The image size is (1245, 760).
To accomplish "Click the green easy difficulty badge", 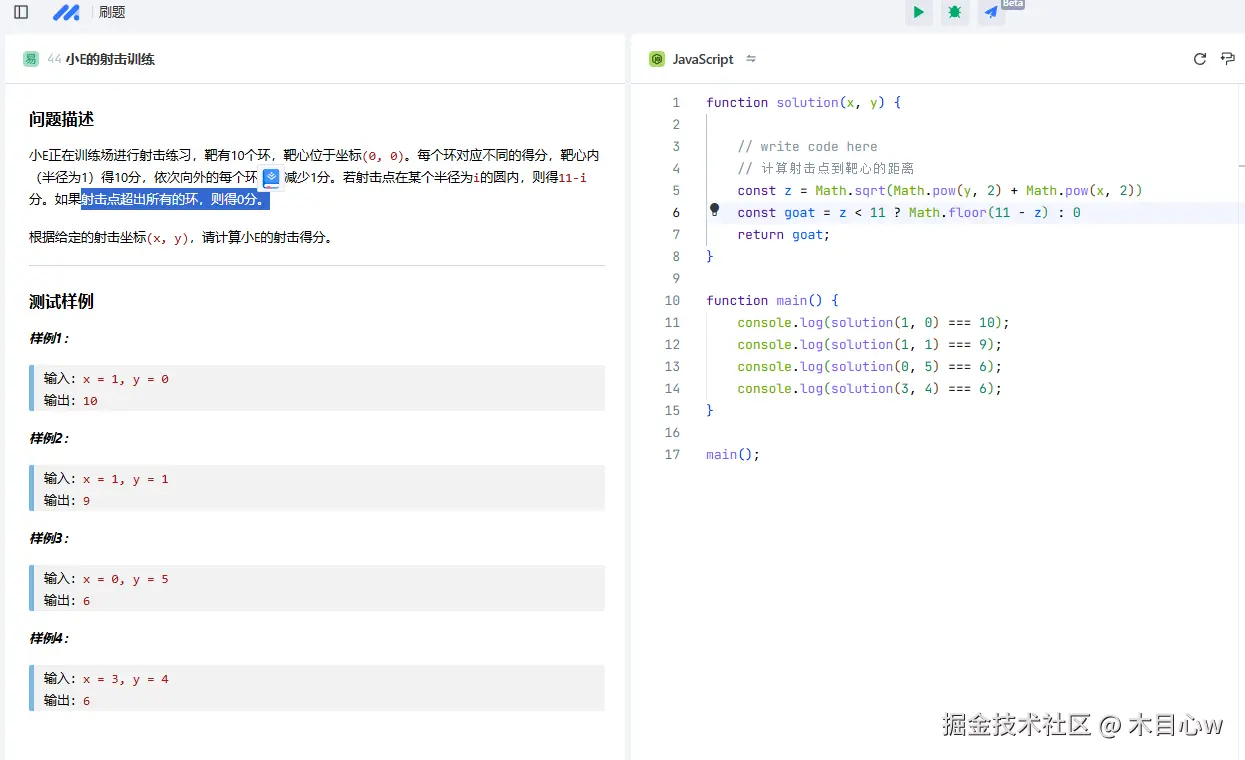I will tap(31, 59).
